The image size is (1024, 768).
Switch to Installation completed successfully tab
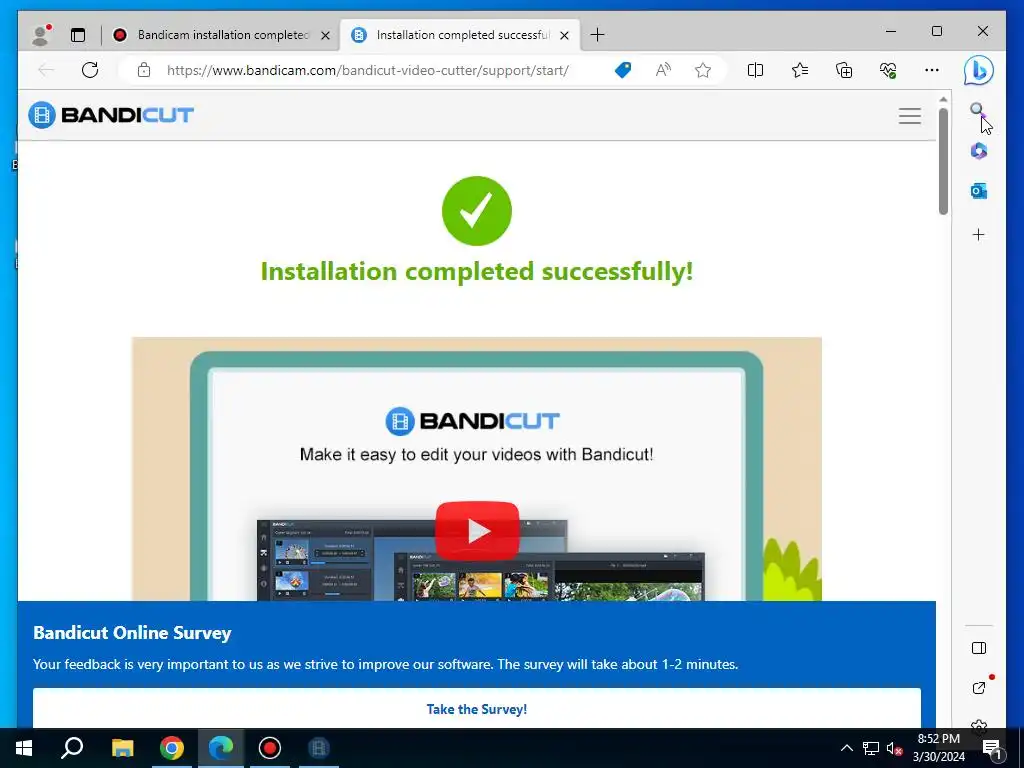(x=462, y=35)
